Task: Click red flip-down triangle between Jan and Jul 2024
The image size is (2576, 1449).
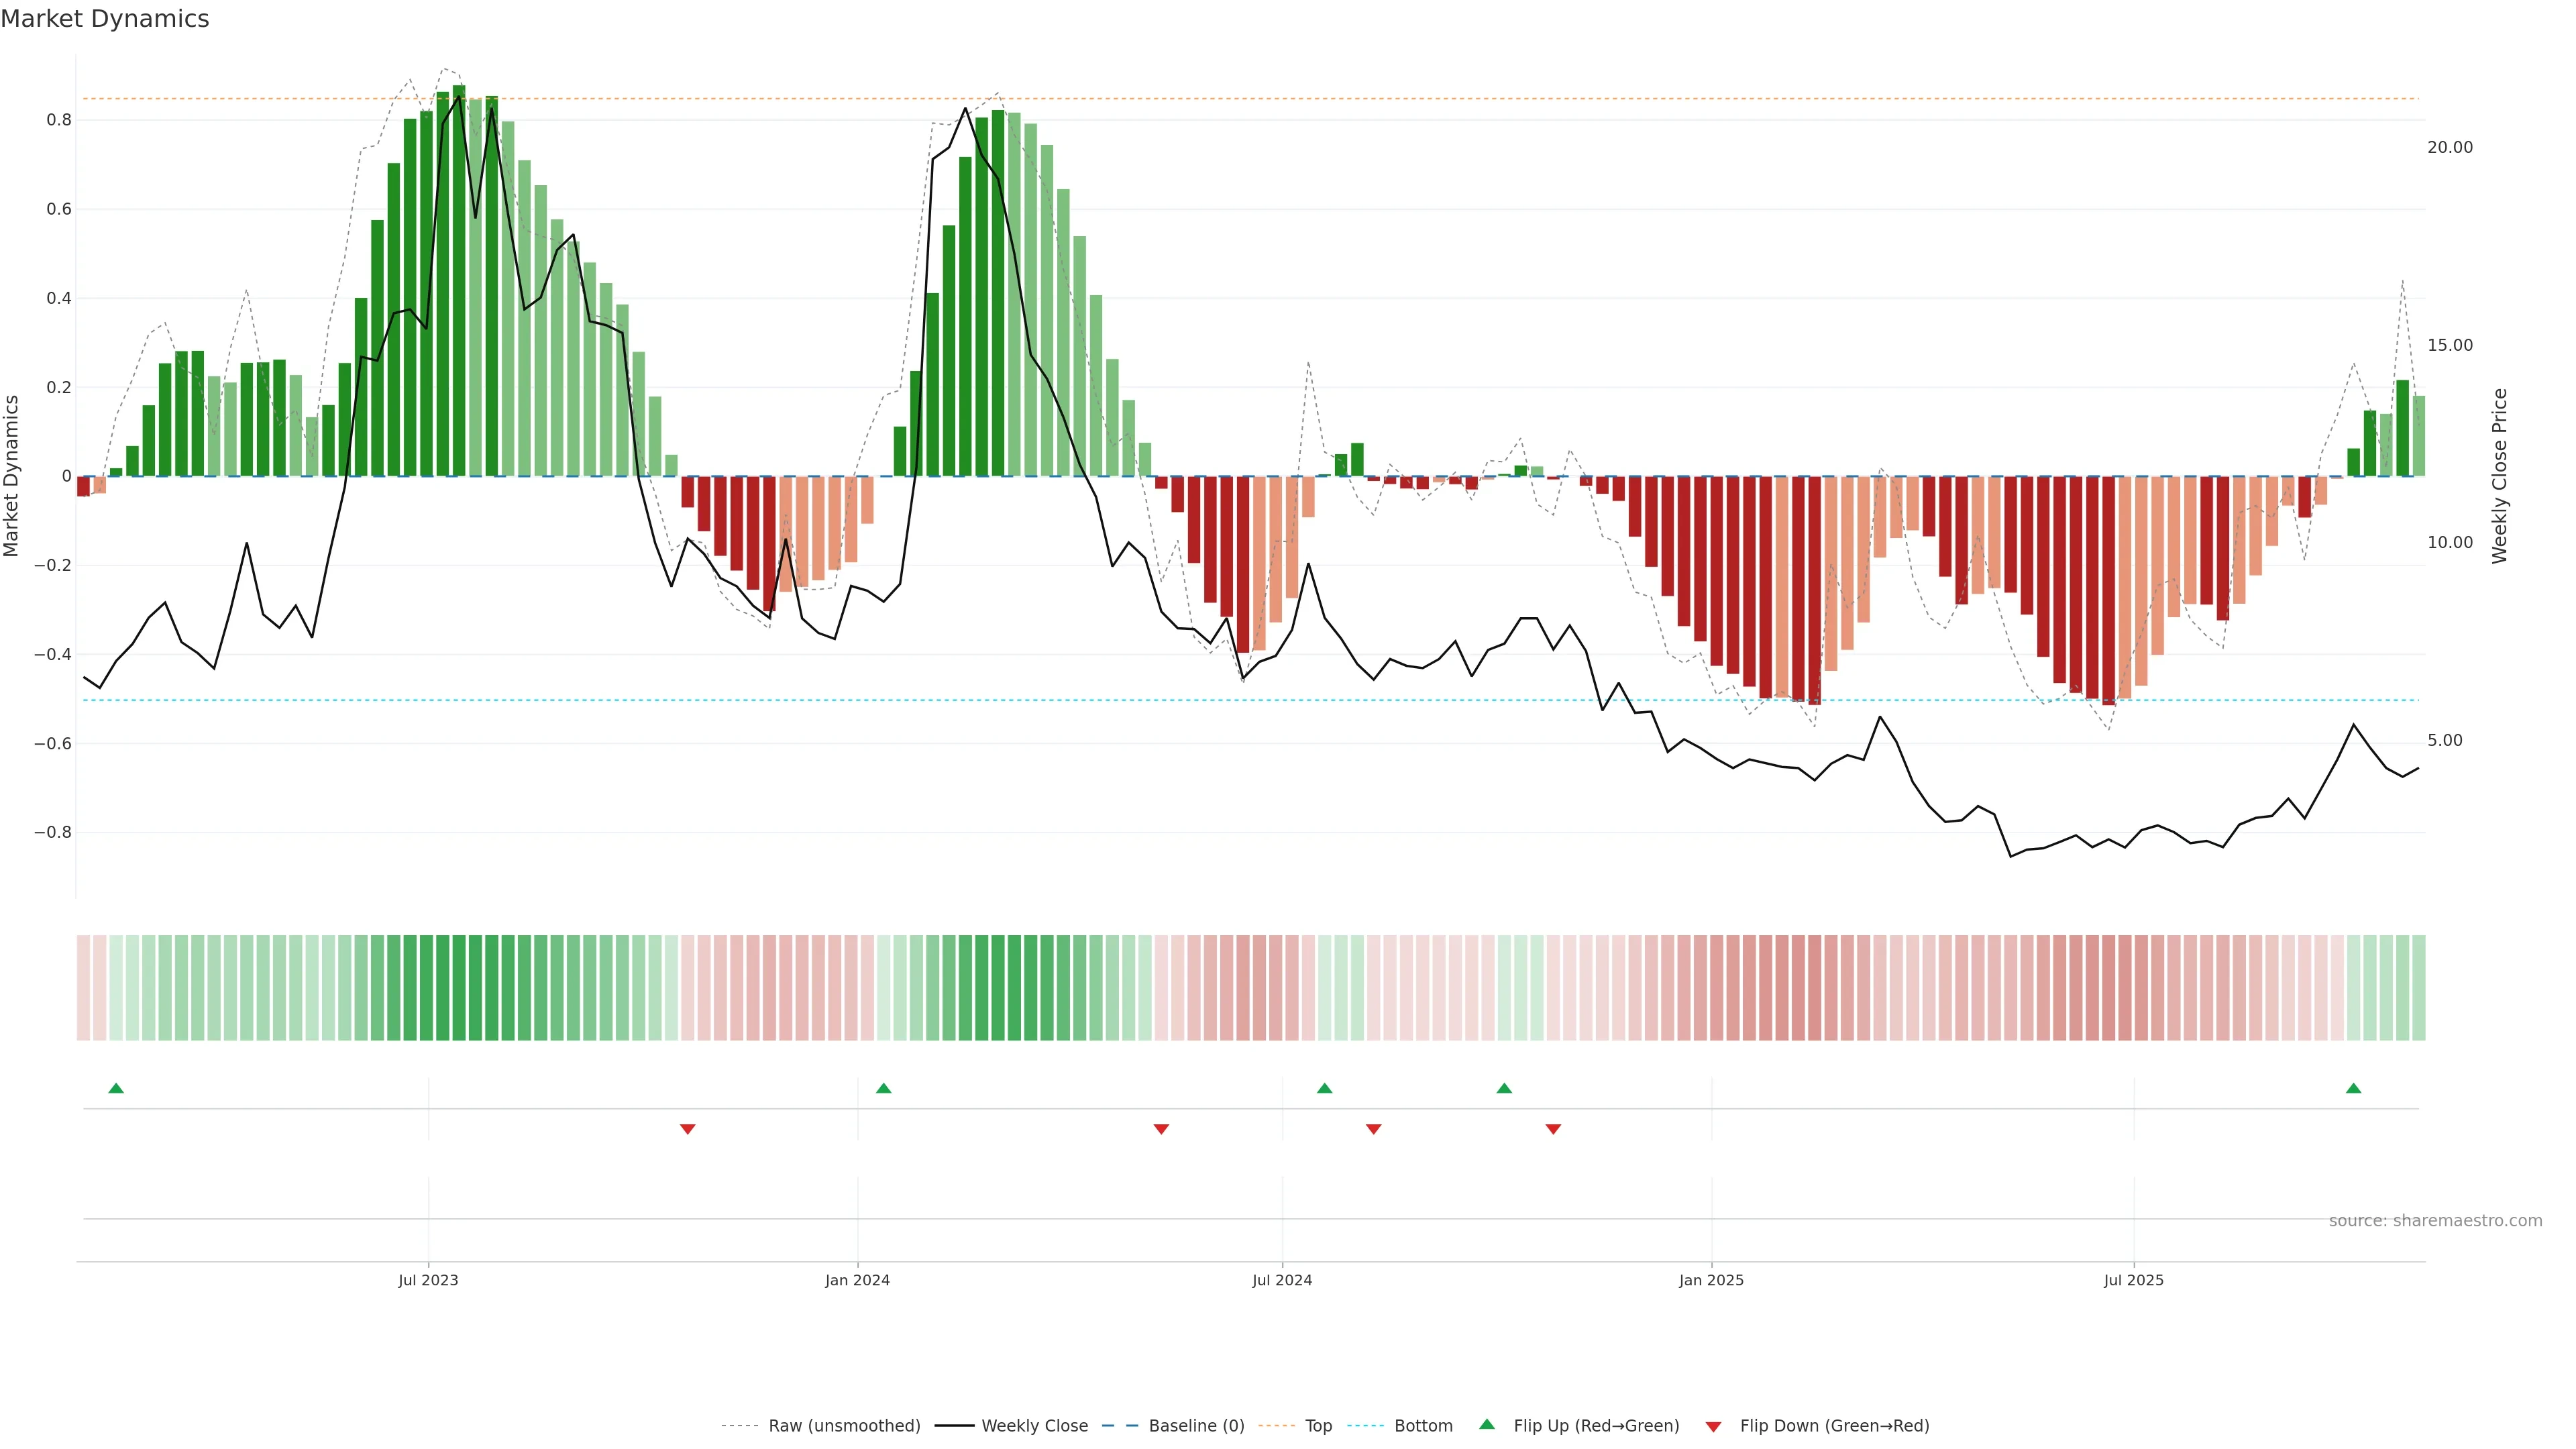Action: tap(1161, 1129)
